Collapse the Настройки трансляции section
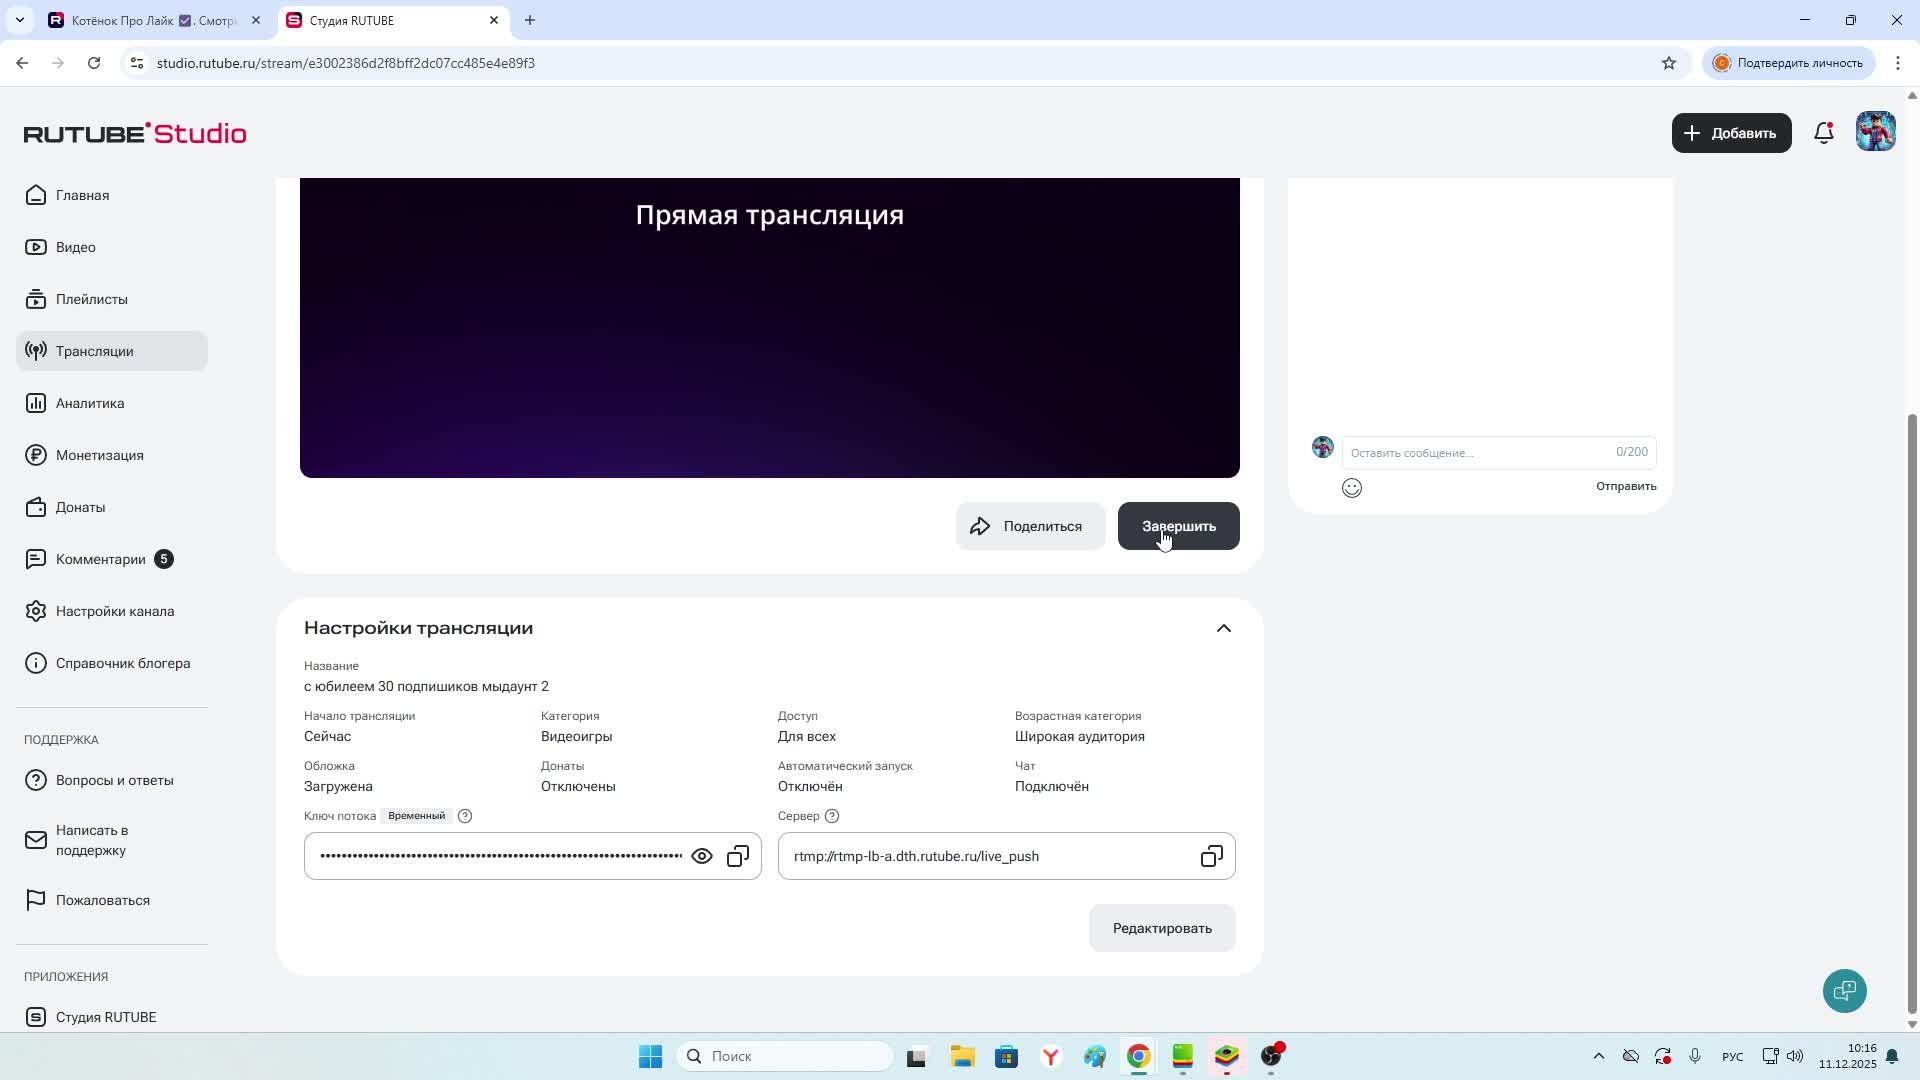The height and width of the screenshot is (1080, 1920). (x=1223, y=628)
